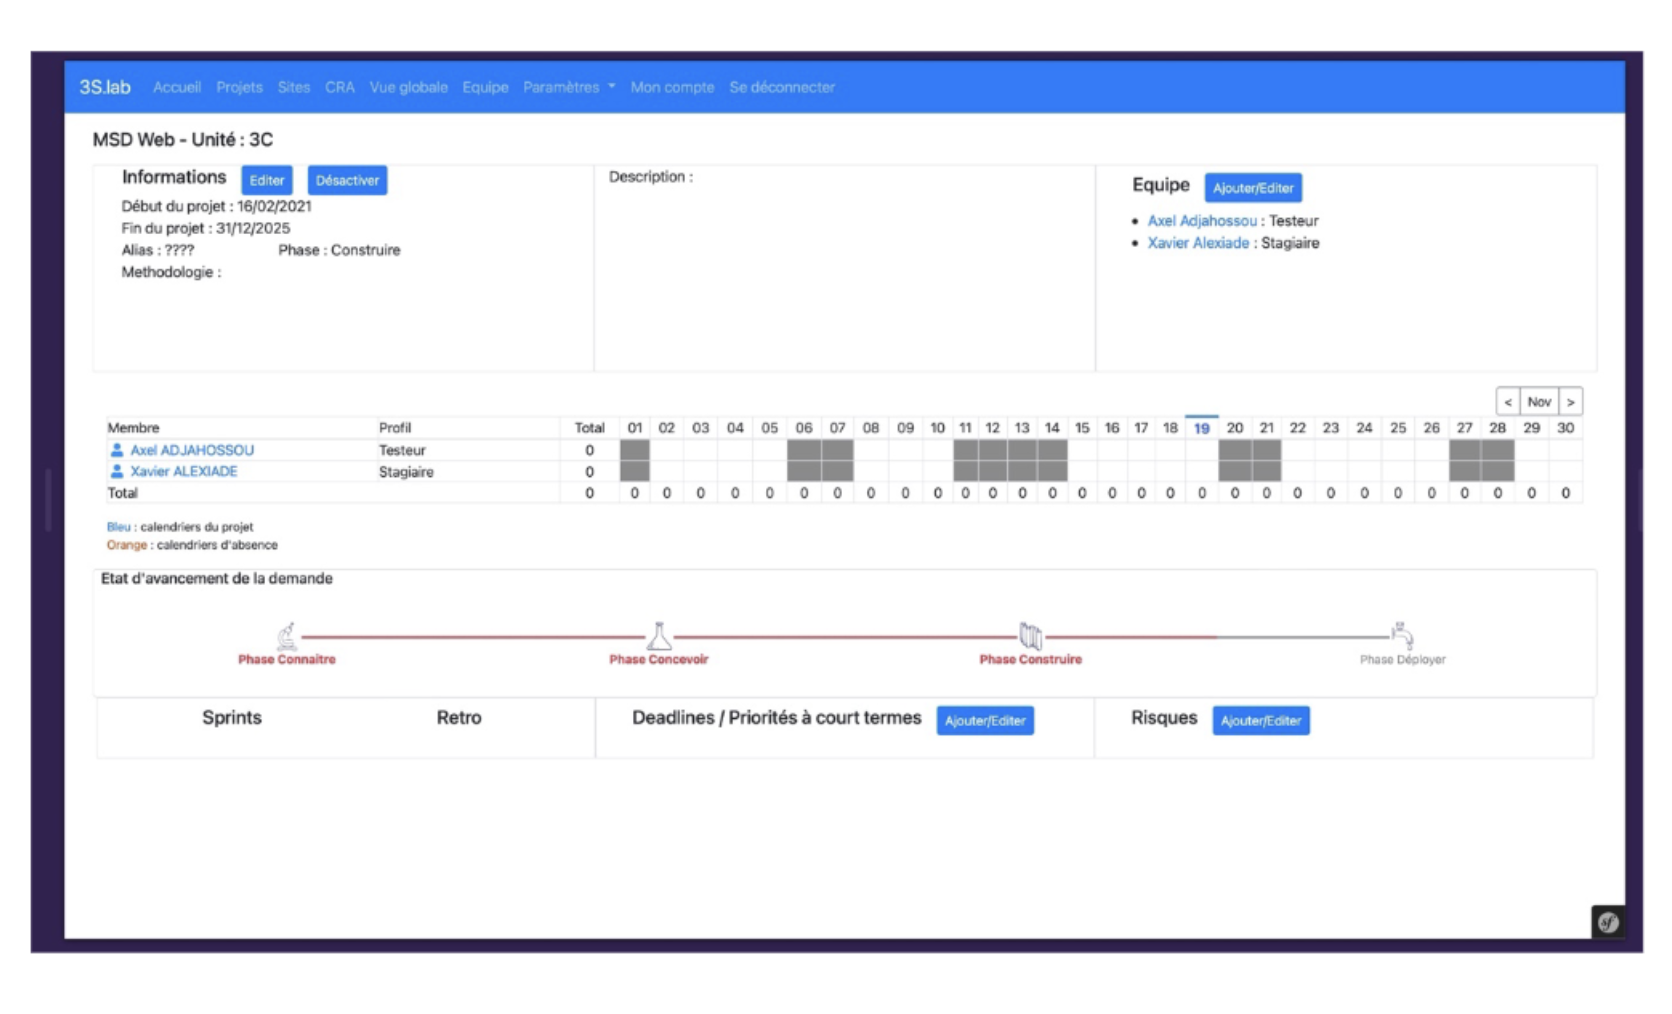The width and height of the screenshot is (1672, 1014).
Task: Click Ajouter/Editer for Deadlines / Priorités
Action: click(x=985, y=720)
